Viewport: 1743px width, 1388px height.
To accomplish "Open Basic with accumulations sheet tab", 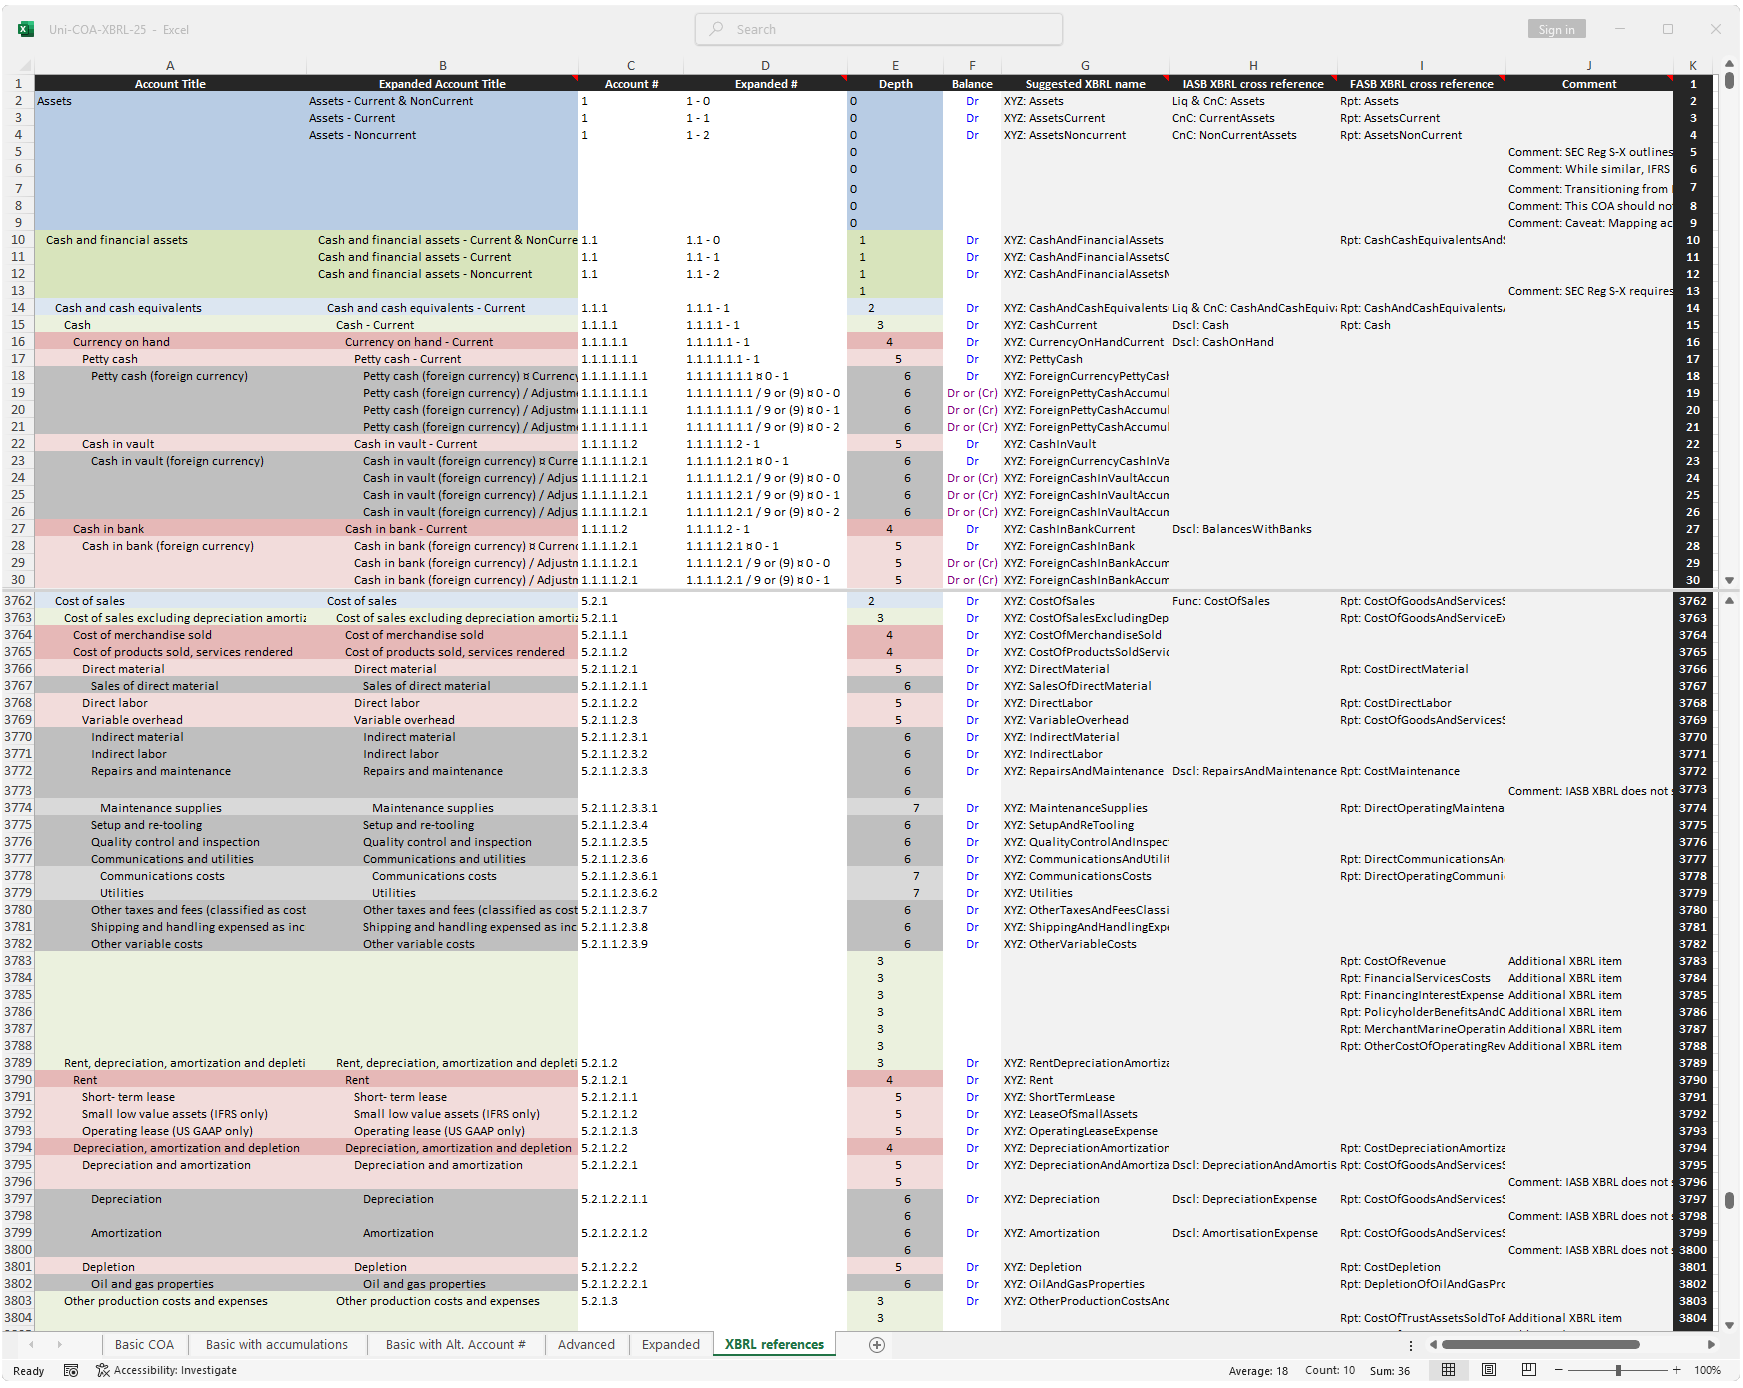I will [x=277, y=1345].
